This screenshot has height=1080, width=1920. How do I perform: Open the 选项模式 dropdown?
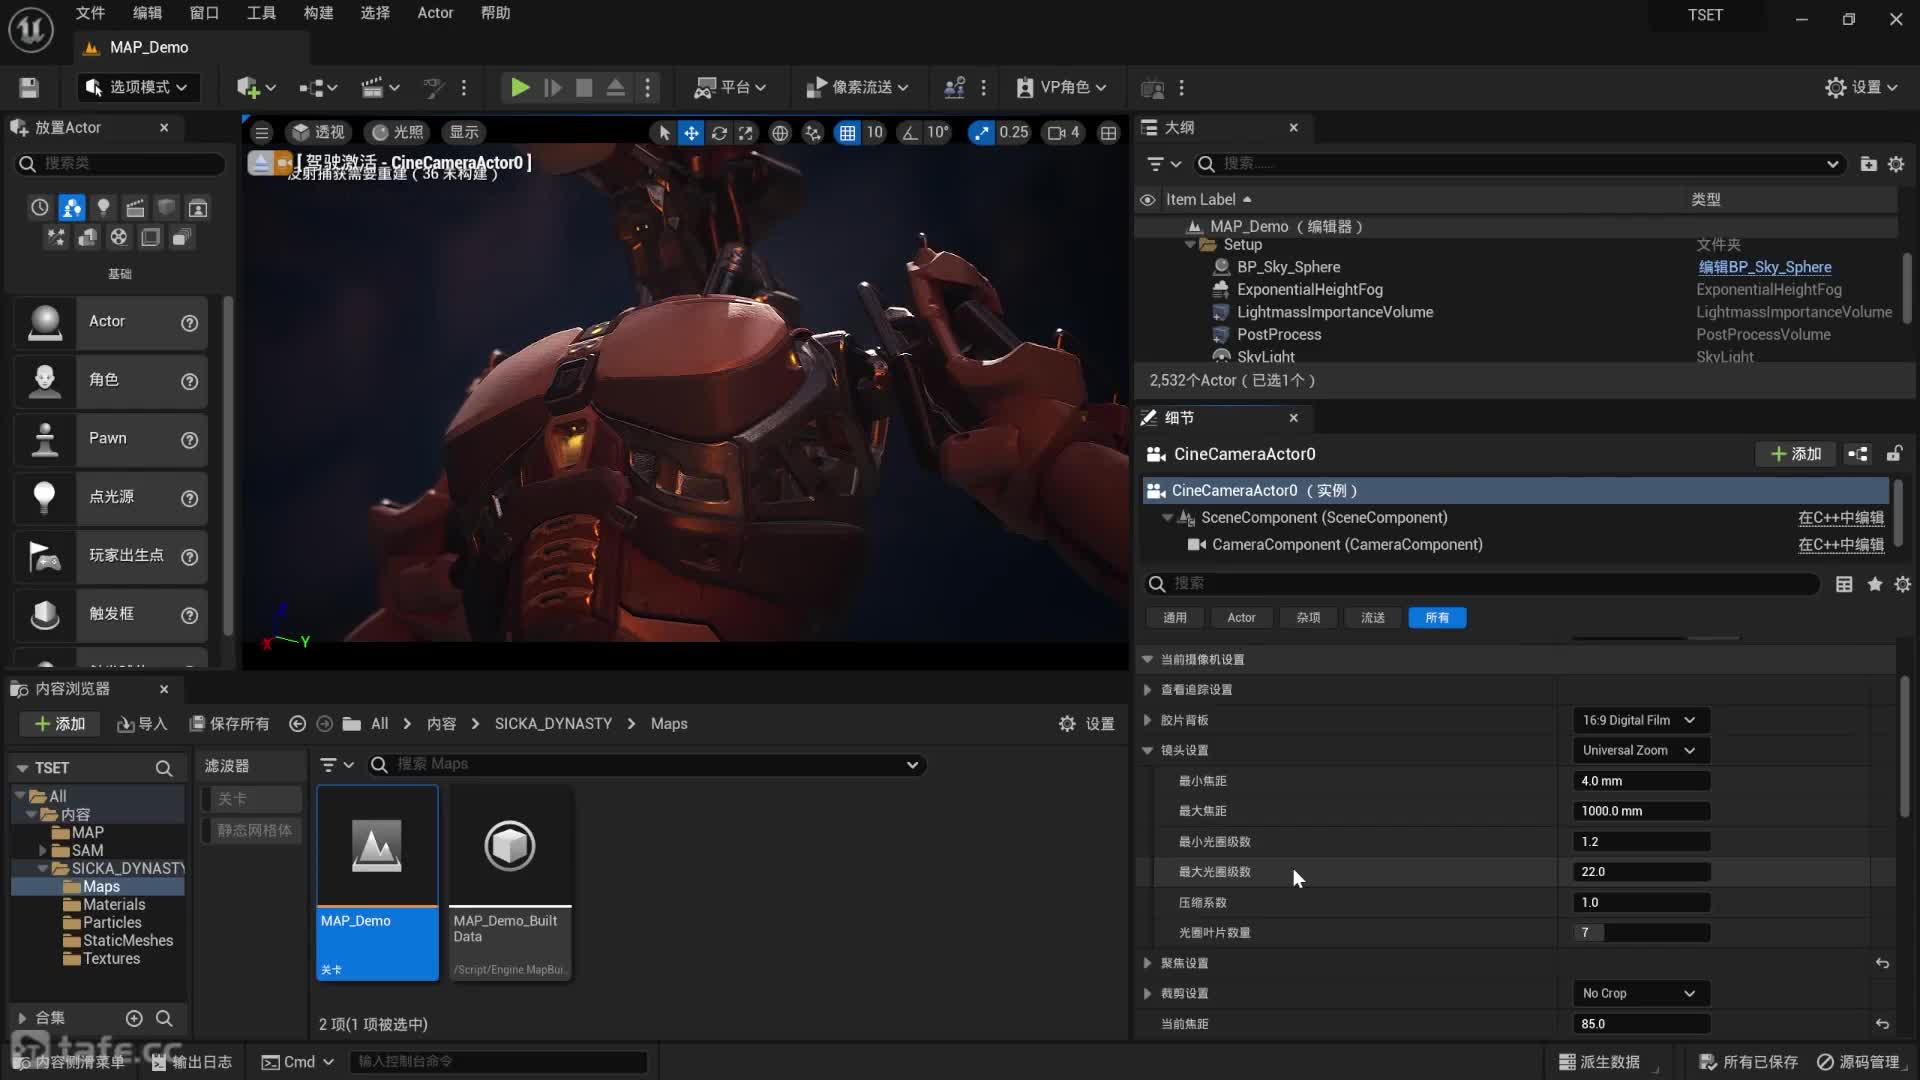[x=138, y=88]
